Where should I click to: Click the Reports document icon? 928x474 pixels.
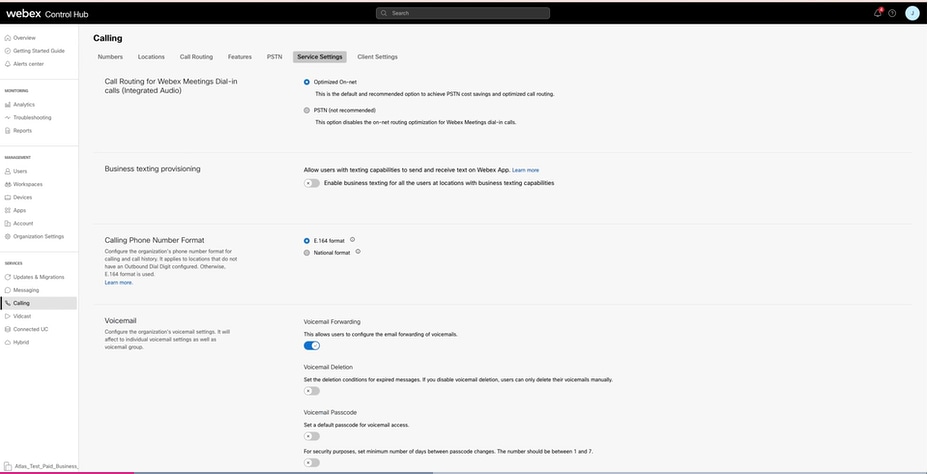tap(8, 130)
